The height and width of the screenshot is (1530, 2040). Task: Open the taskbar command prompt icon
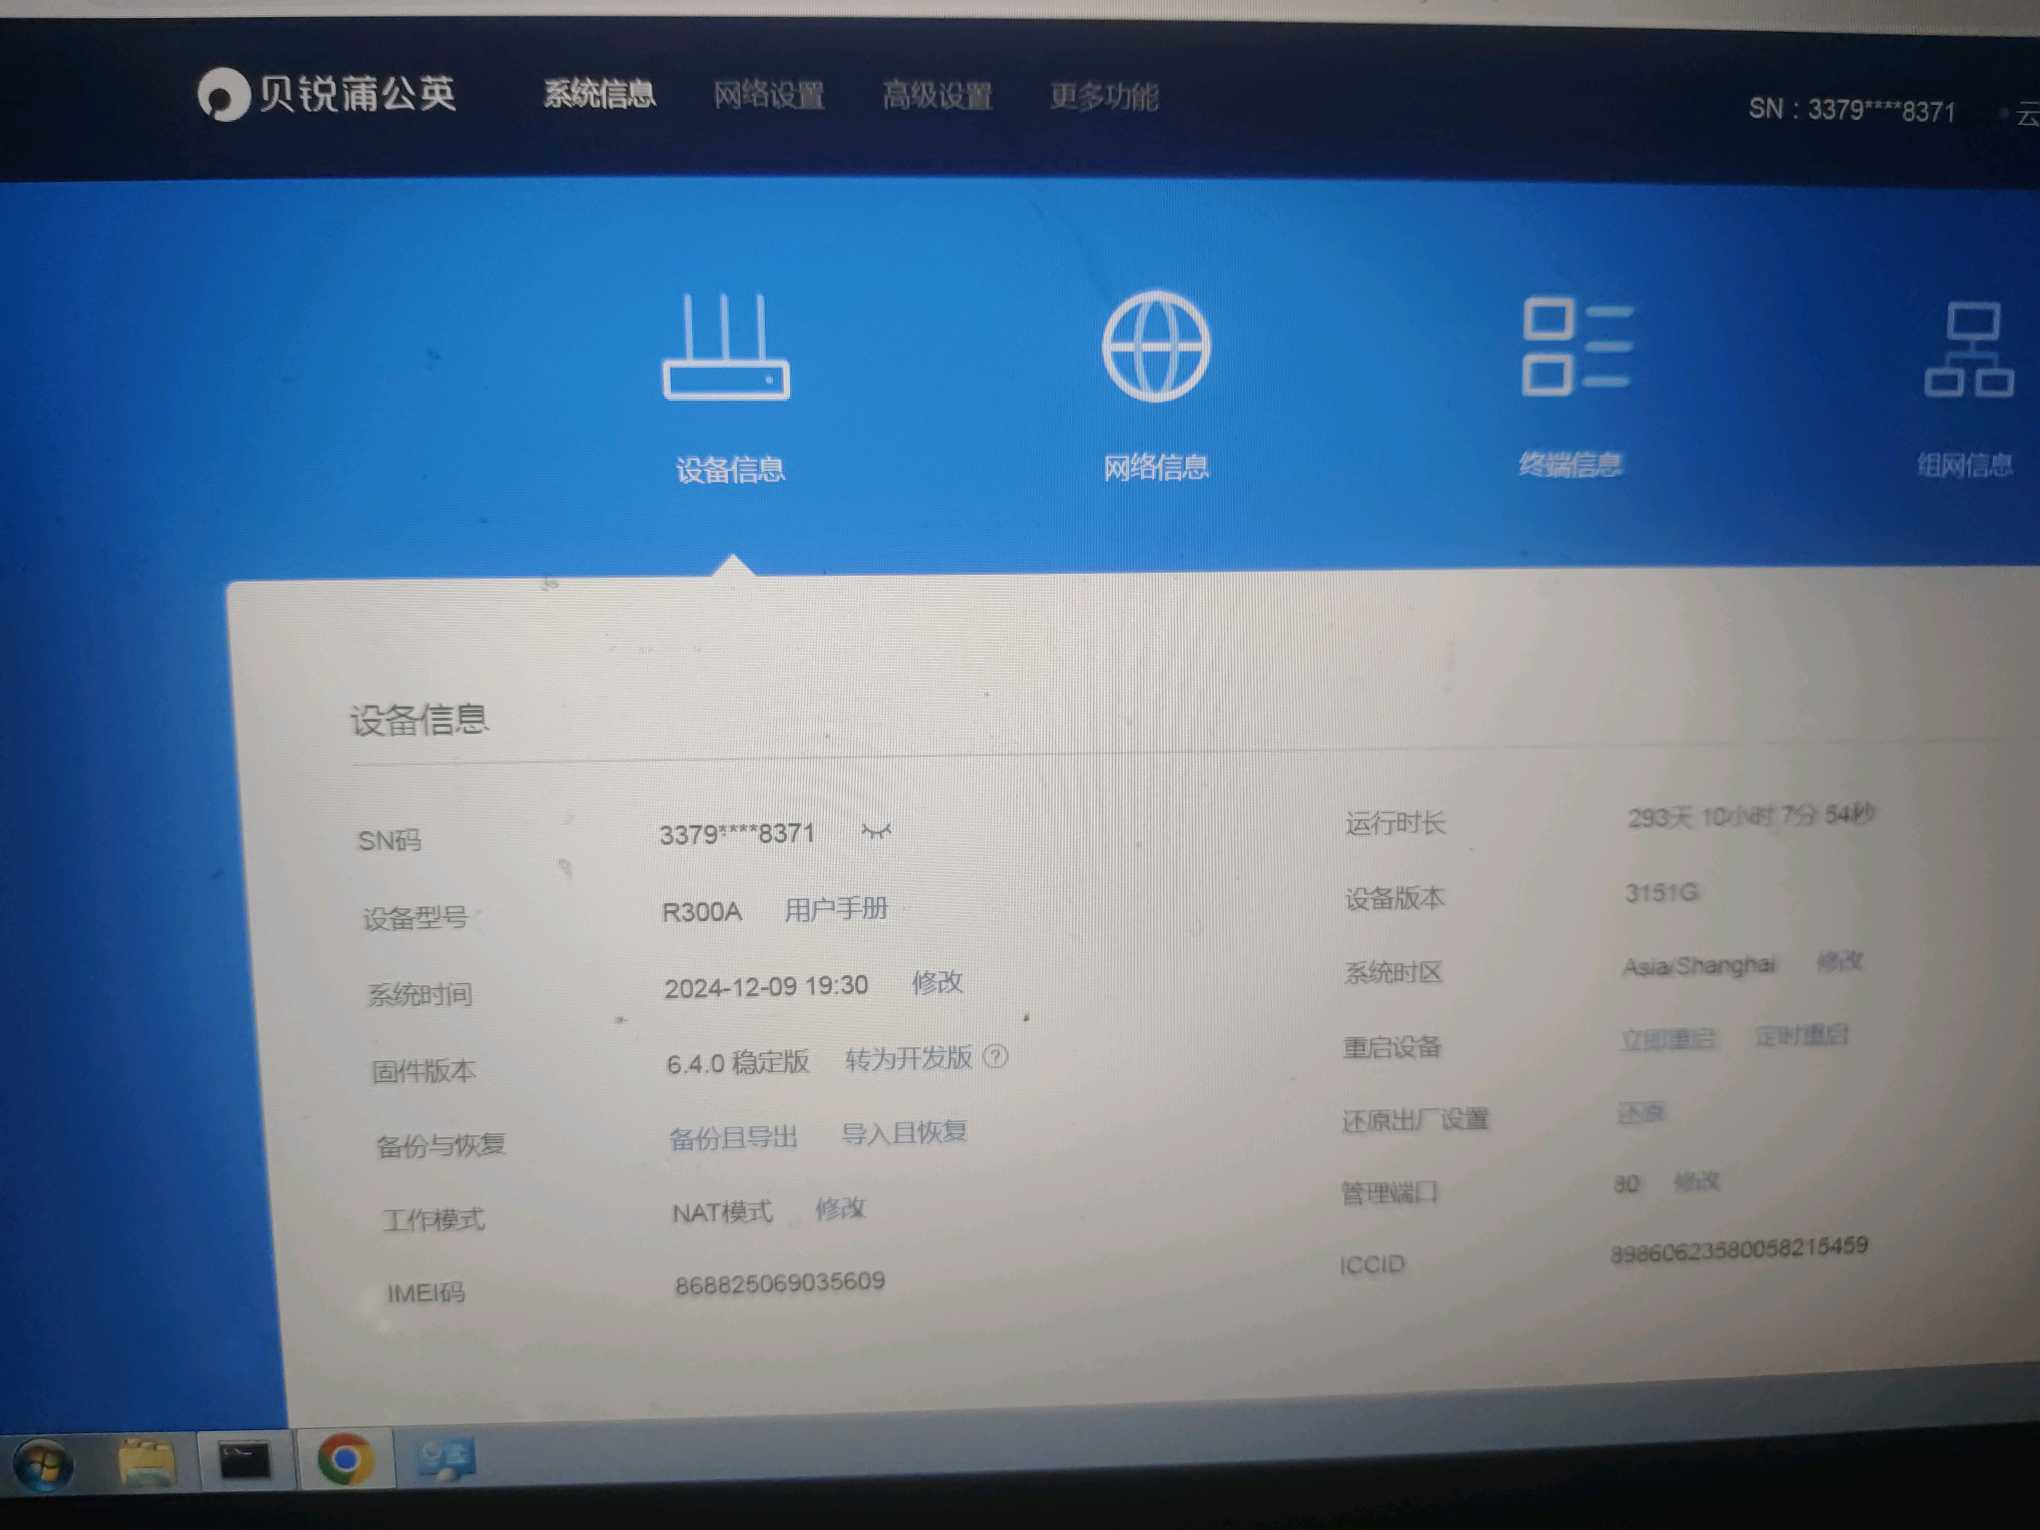[245, 1461]
